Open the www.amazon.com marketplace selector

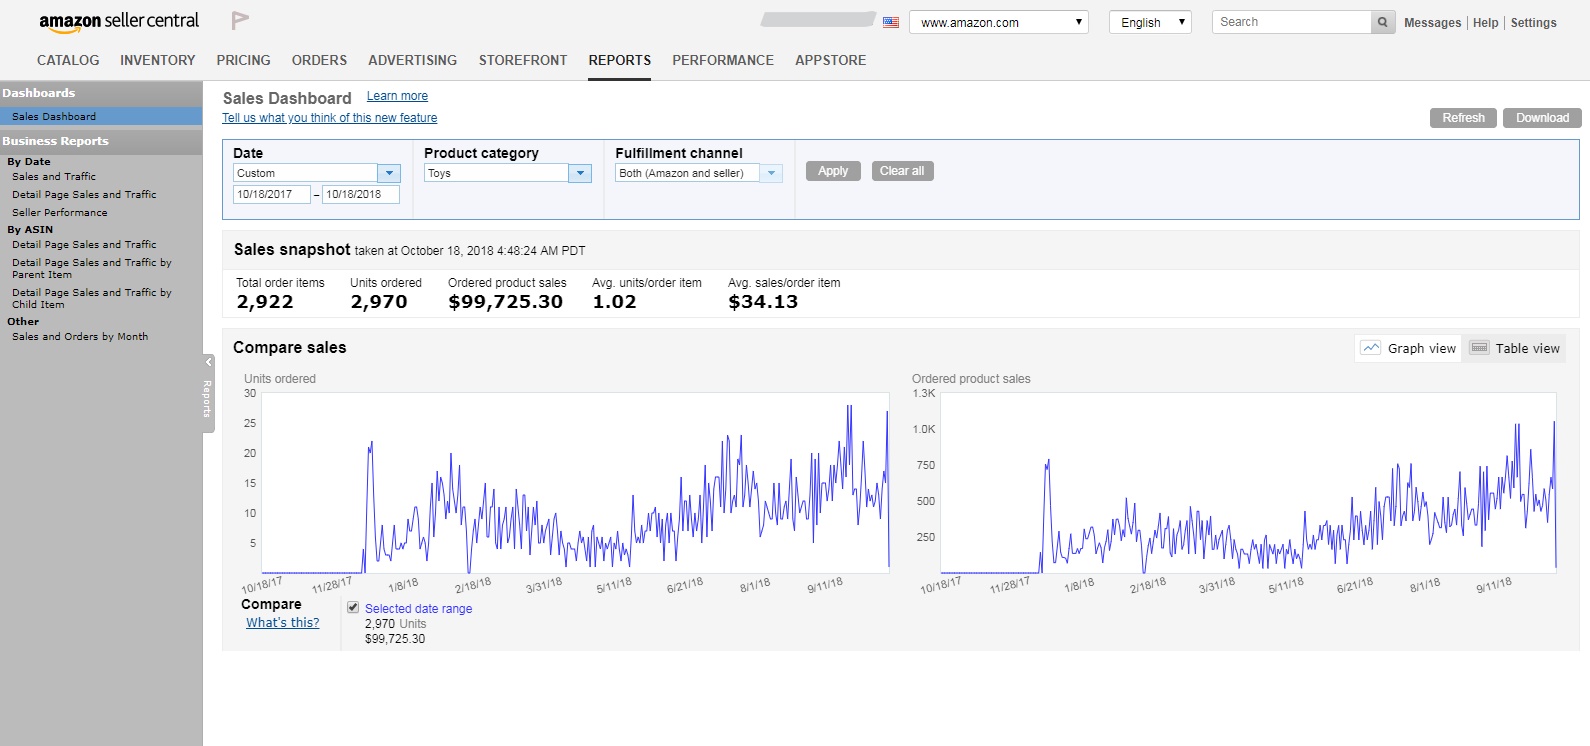pos(999,22)
